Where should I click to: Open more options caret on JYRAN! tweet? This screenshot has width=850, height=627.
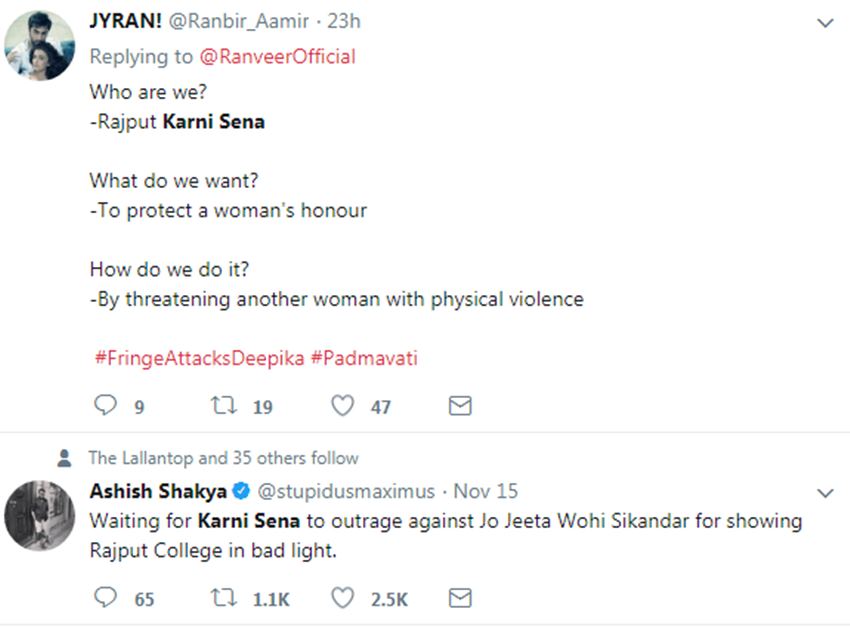[x=825, y=23]
